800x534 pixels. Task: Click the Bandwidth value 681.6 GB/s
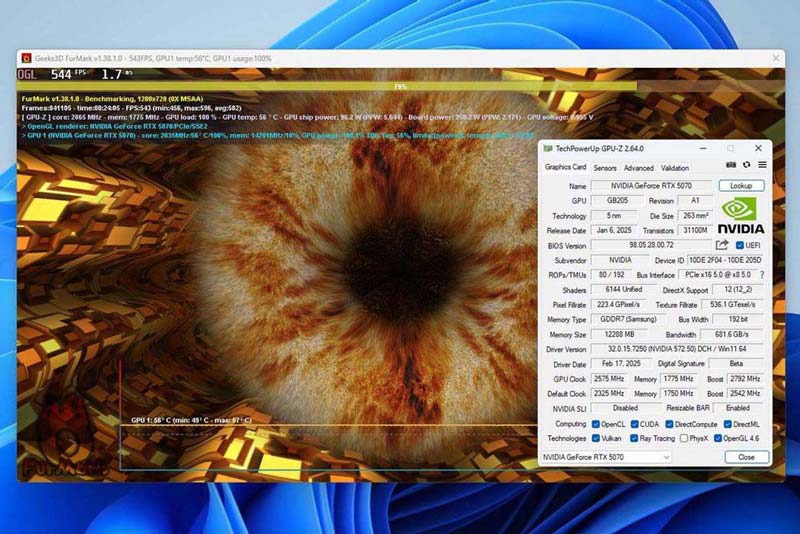(x=732, y=335)
